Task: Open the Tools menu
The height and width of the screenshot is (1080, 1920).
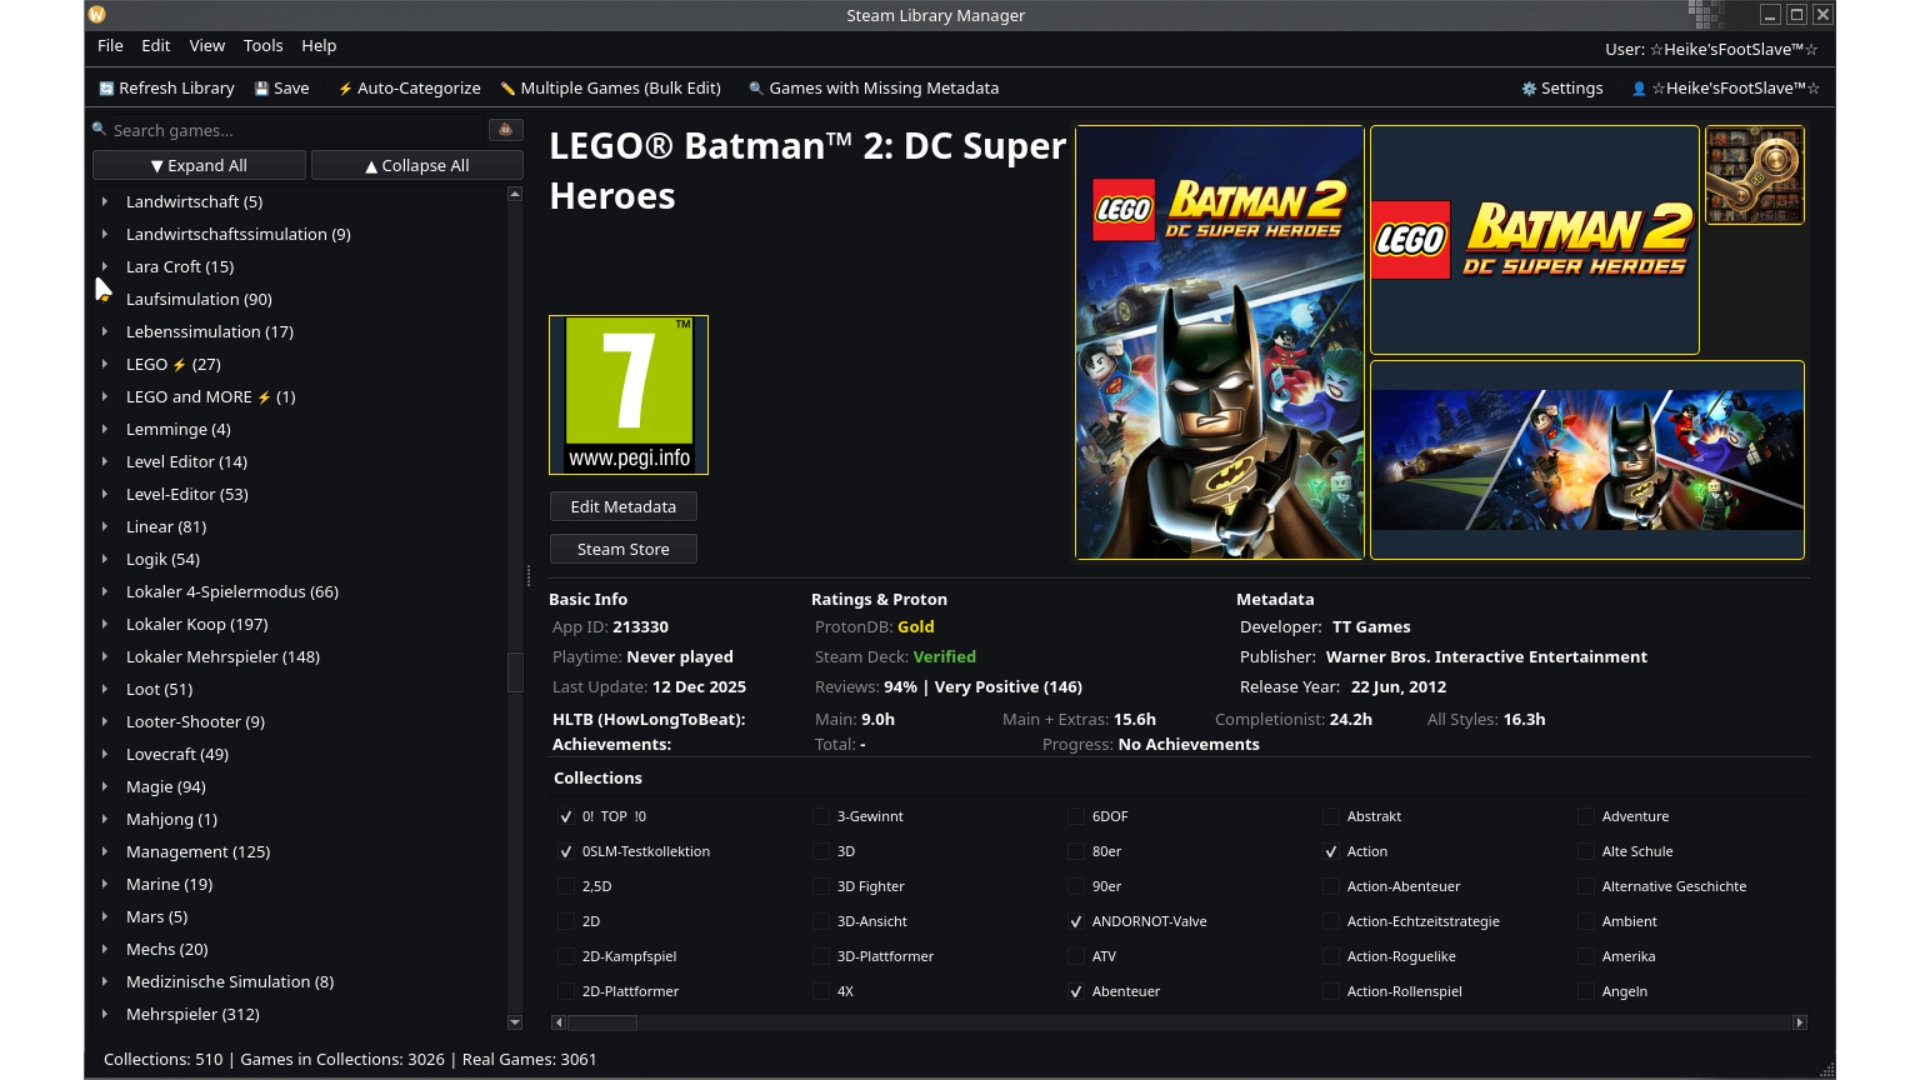Action: [x=262, y=45]
